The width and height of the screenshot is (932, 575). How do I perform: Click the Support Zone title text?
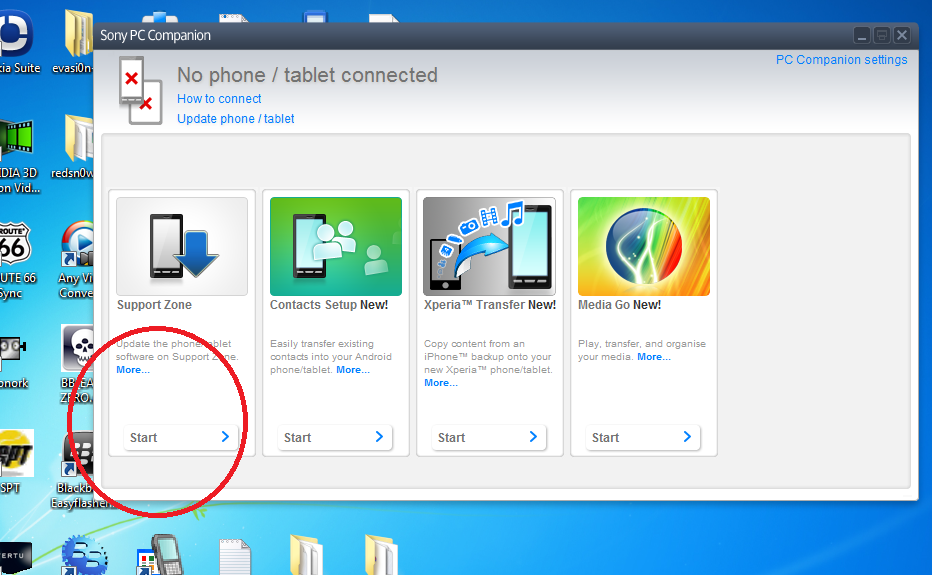pos(154,304)
